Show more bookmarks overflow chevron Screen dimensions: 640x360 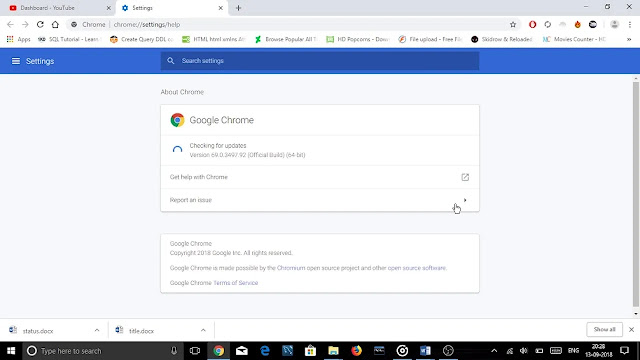(629, 39)
